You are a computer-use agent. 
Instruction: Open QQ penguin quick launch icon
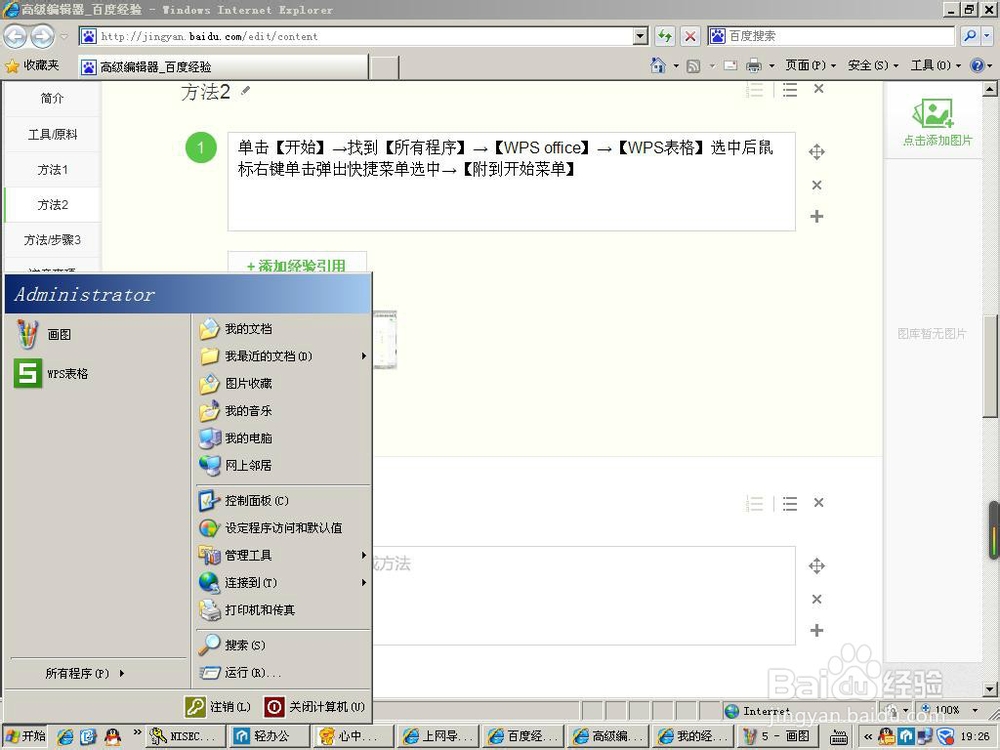(x=112, y=737)
